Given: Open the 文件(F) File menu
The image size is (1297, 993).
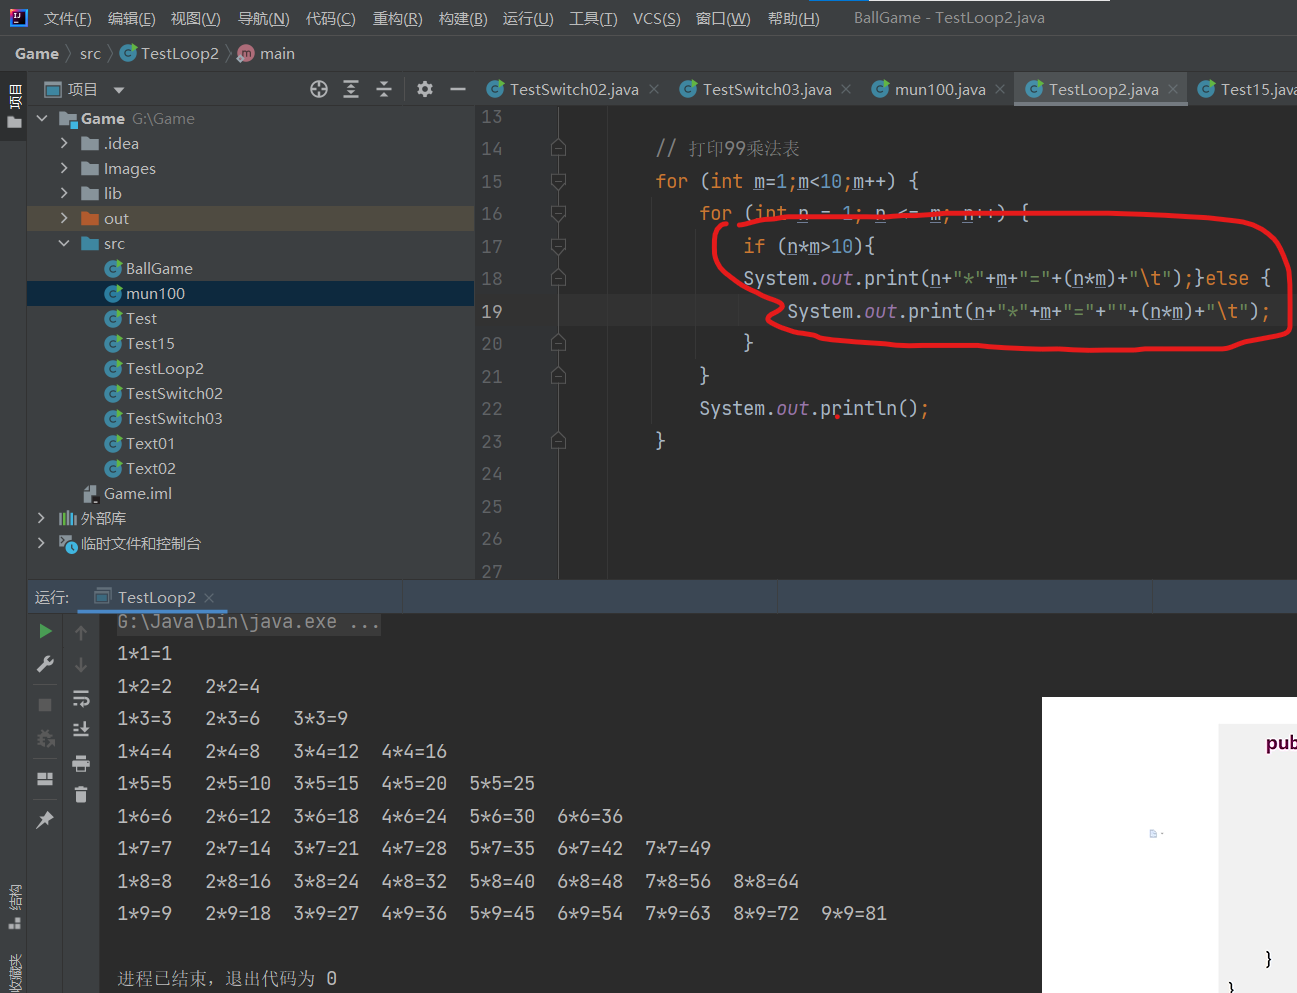Looking at the screenshot, I should tap(67, 18).
